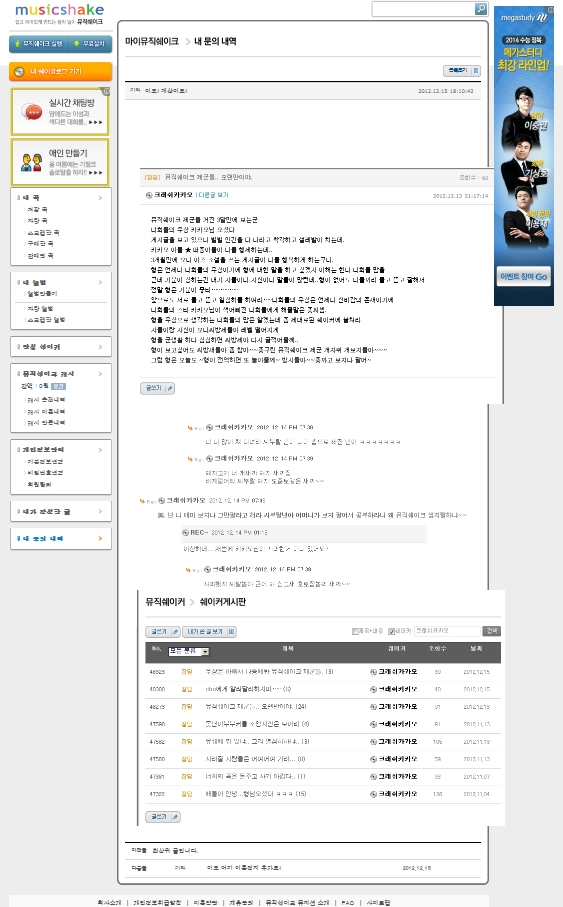Click the download arrow icon for 무료설치

tap(77, 44)
